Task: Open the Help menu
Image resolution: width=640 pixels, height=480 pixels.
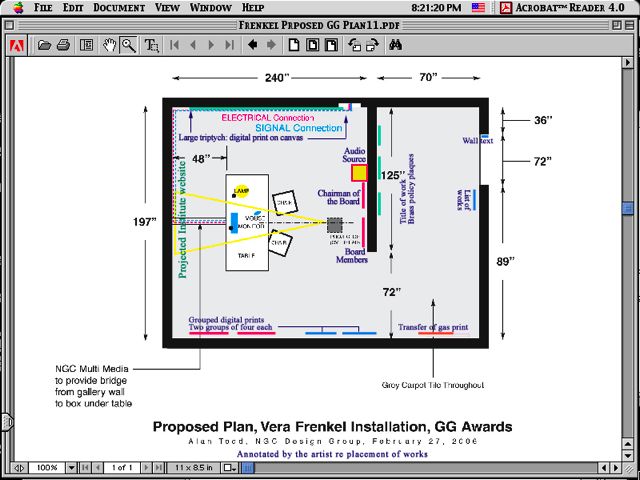Action: coord(253,7)
